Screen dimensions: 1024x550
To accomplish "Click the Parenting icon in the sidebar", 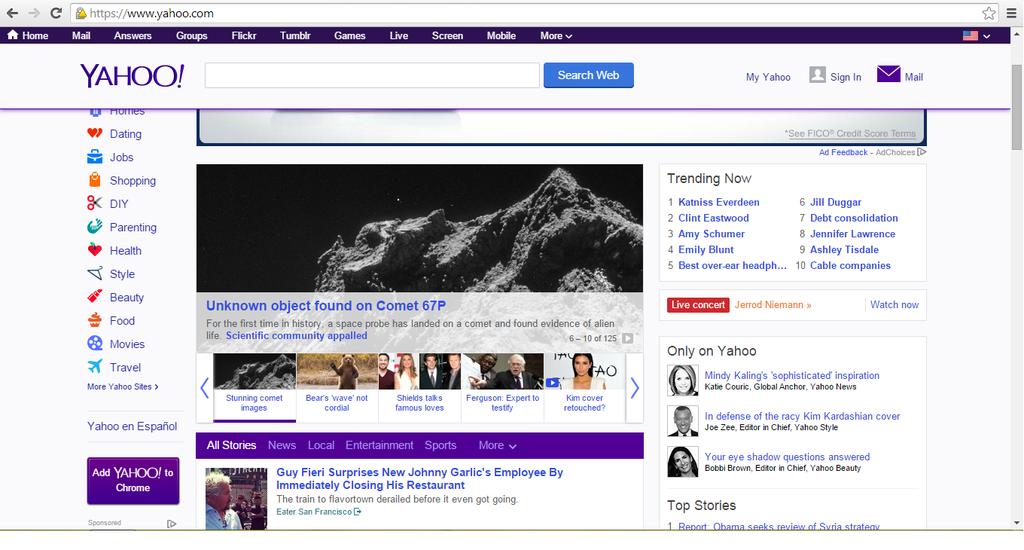I will (x=95, y=227).
